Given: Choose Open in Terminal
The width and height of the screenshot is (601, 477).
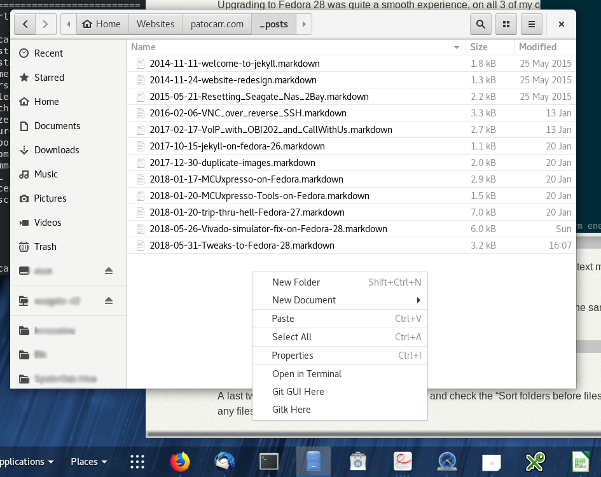Looking at the screenshot, I should click(x=340, y=374).
